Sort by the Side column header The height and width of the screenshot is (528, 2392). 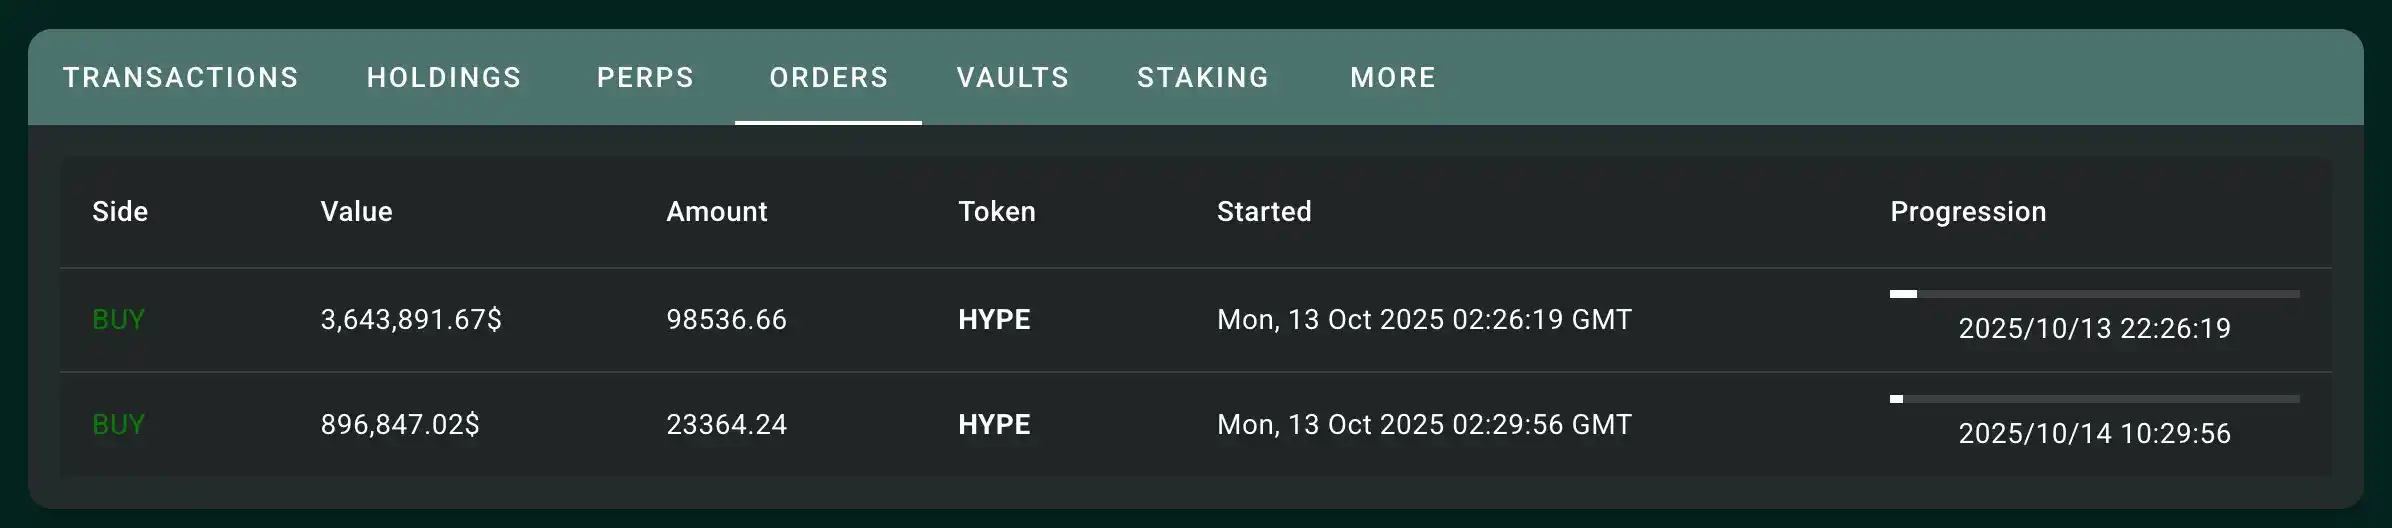pyautogui.click(x=120, y=212)
